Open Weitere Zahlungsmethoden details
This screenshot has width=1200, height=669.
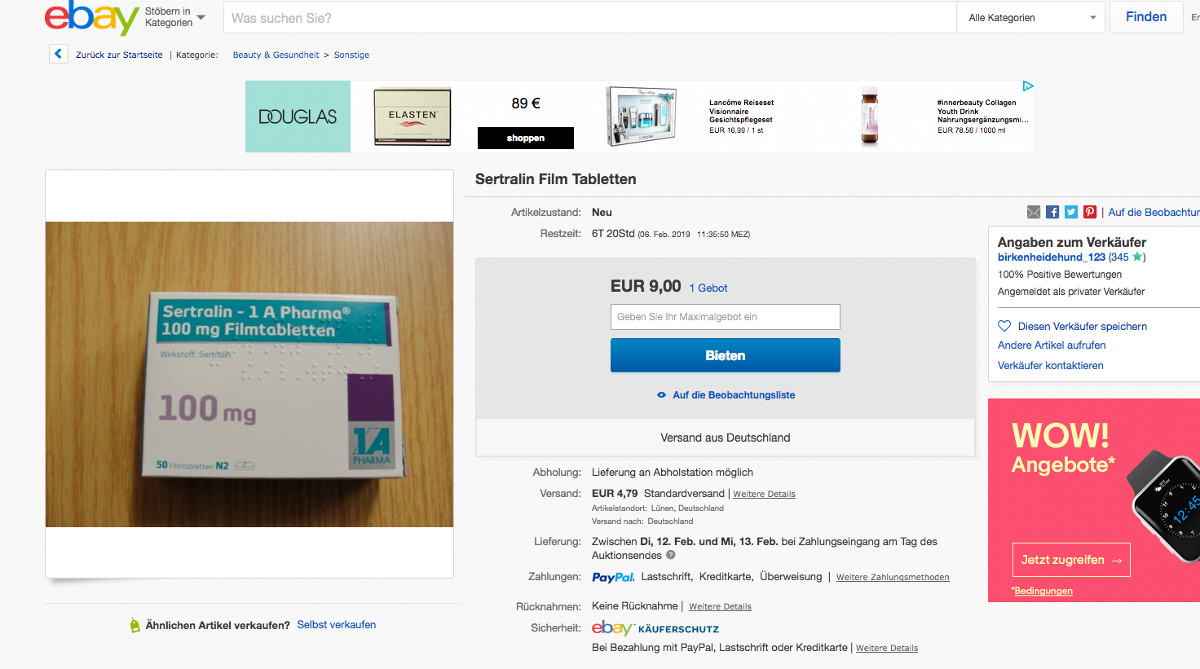(893, 577)
